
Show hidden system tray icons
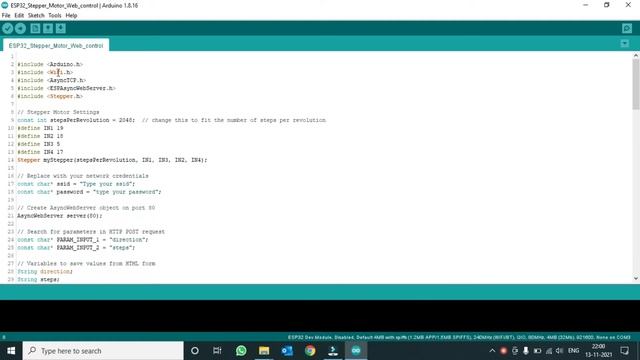[x=492, y=351]
